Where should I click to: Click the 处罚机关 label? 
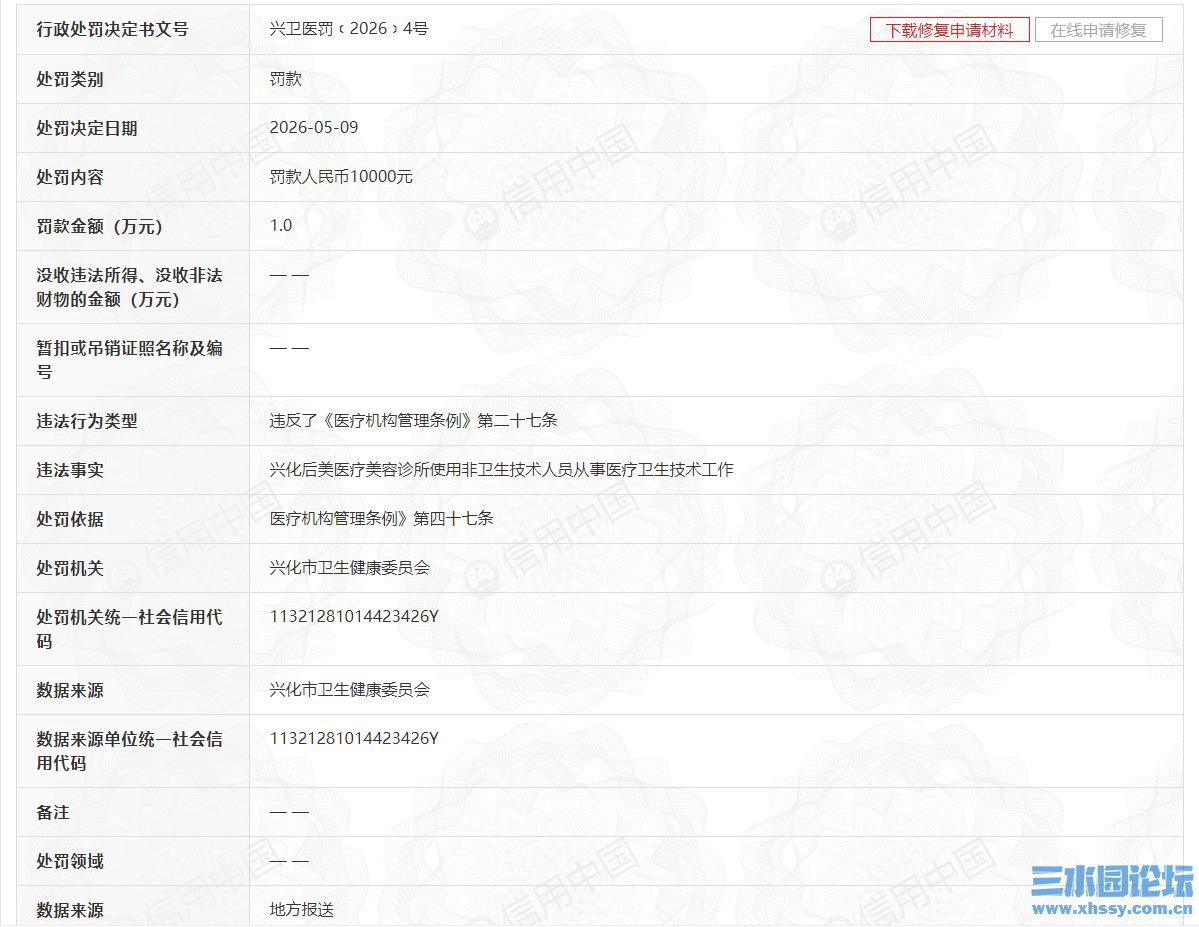pos(70,568)
